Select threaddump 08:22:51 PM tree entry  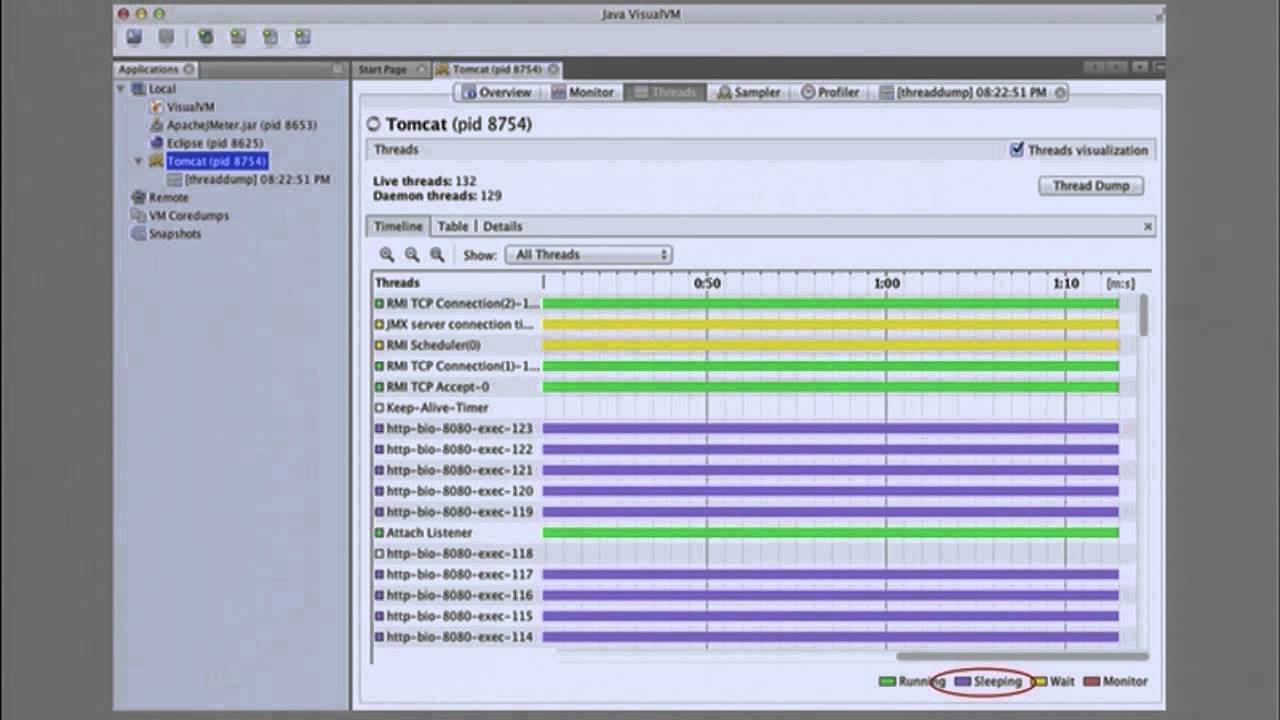coord(257,179)
